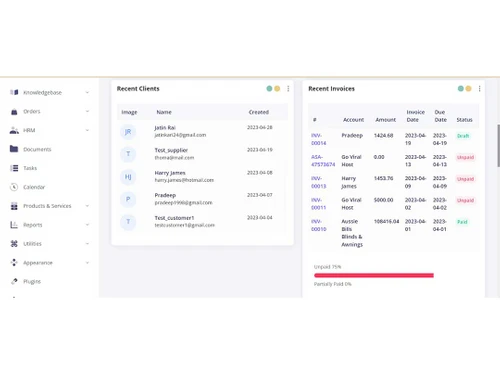This screenshot has width=500, height=375.
Task: Expand the Knowledgebase menu chevron
Action: click(x=87, y=92)
